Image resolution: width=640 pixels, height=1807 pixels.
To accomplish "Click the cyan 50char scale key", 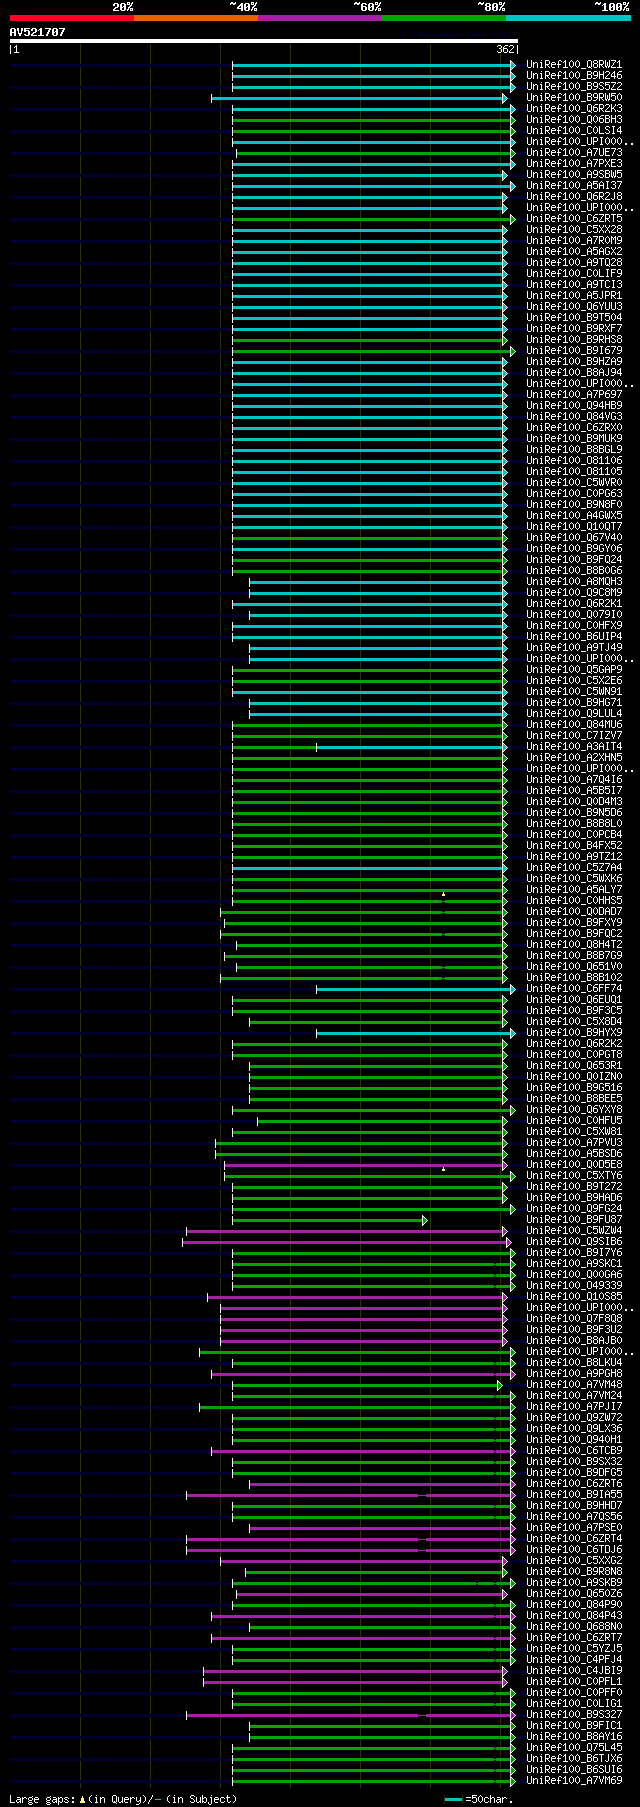I will click(x=453, y=1799).
